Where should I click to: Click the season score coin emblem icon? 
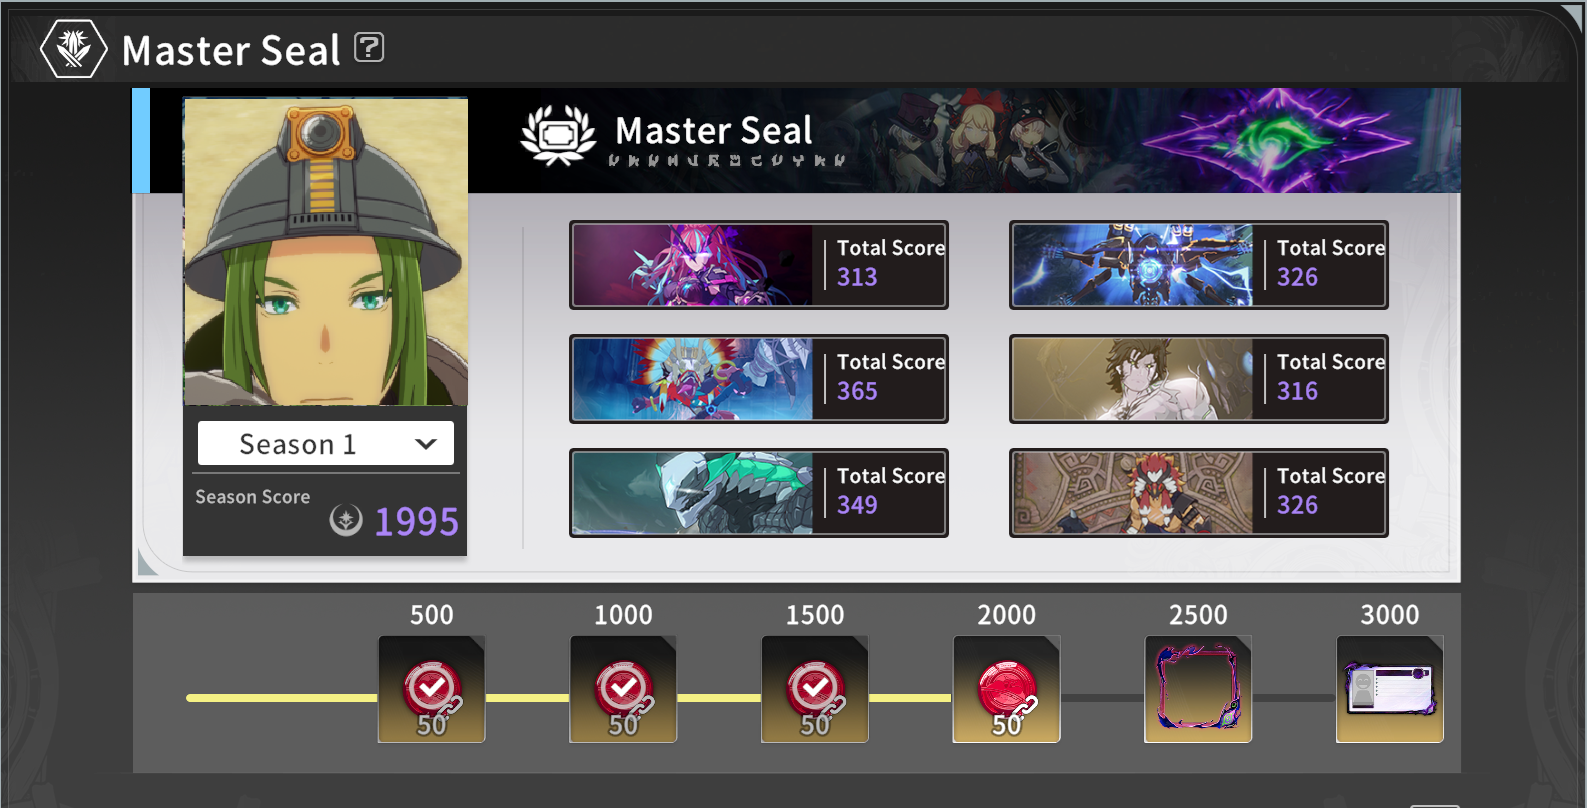pyautogui.click(x=346, y=520)
